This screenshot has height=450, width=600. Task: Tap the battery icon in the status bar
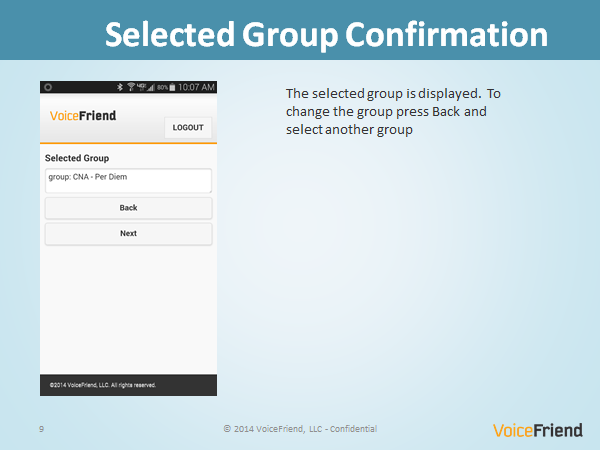(x=172, y=87)
